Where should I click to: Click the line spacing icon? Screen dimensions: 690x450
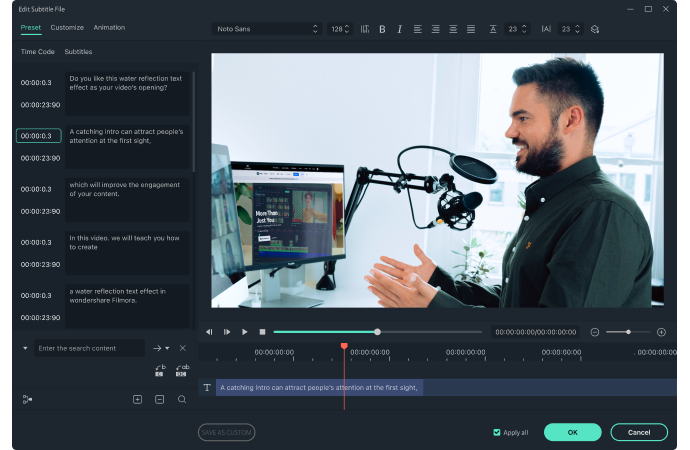[x=493, y=29]
